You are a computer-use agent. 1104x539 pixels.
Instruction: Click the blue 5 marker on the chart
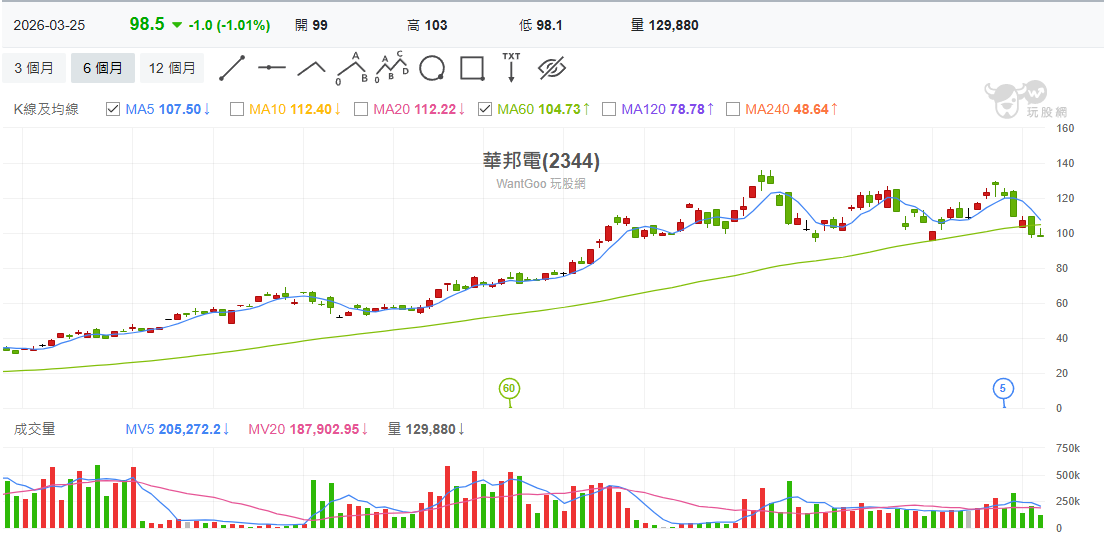(1003, 388)
